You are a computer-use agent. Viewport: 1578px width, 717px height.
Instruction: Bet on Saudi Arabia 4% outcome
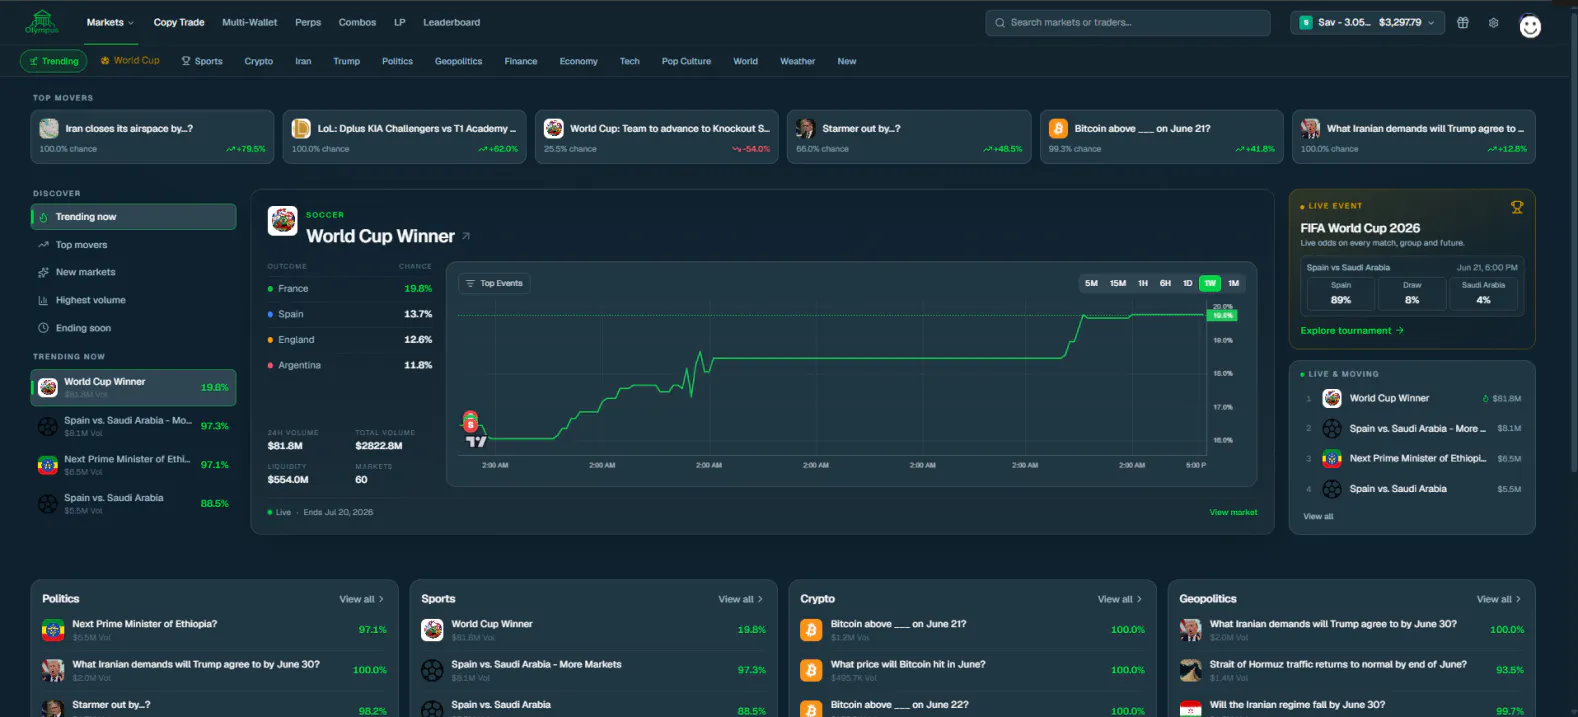[1483, 293]
